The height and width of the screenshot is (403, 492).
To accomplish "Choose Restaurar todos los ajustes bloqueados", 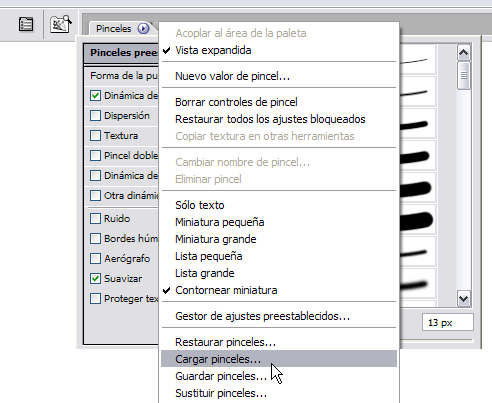I will click(279, 119).
